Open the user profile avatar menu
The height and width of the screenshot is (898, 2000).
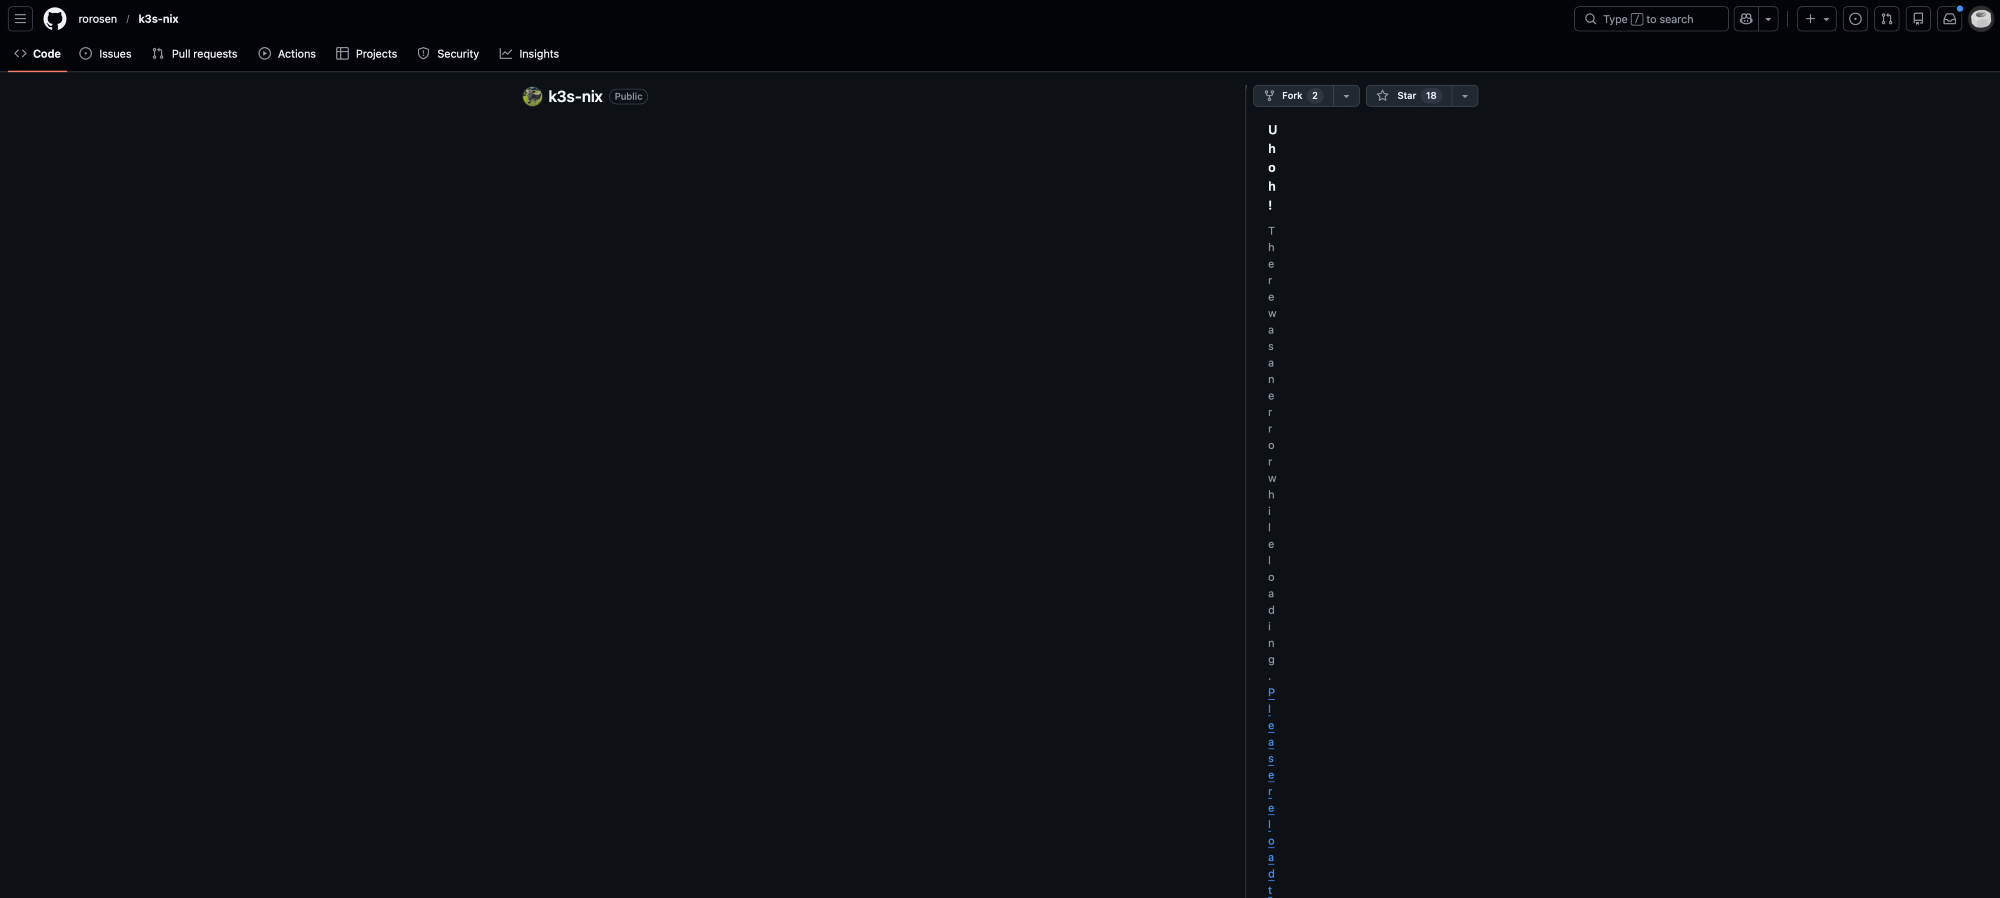(x=1981, y=19)
